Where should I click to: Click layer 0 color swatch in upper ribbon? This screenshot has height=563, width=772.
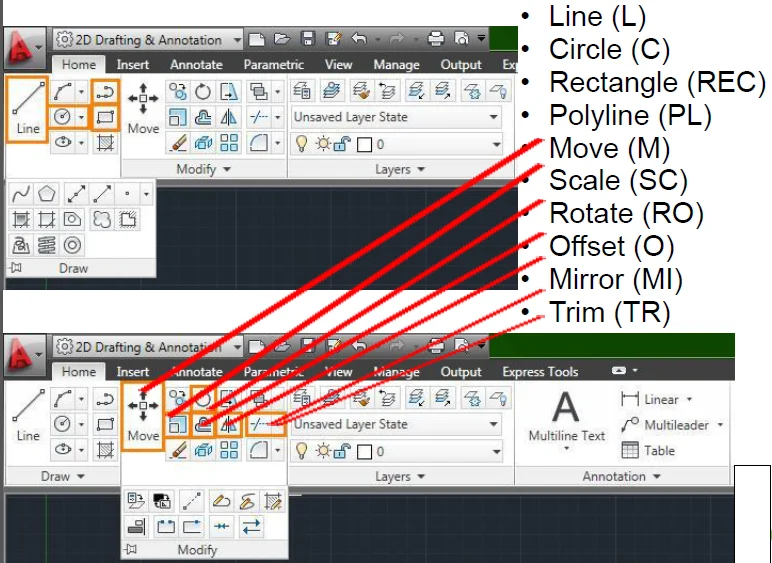click(x=364, y=144)
